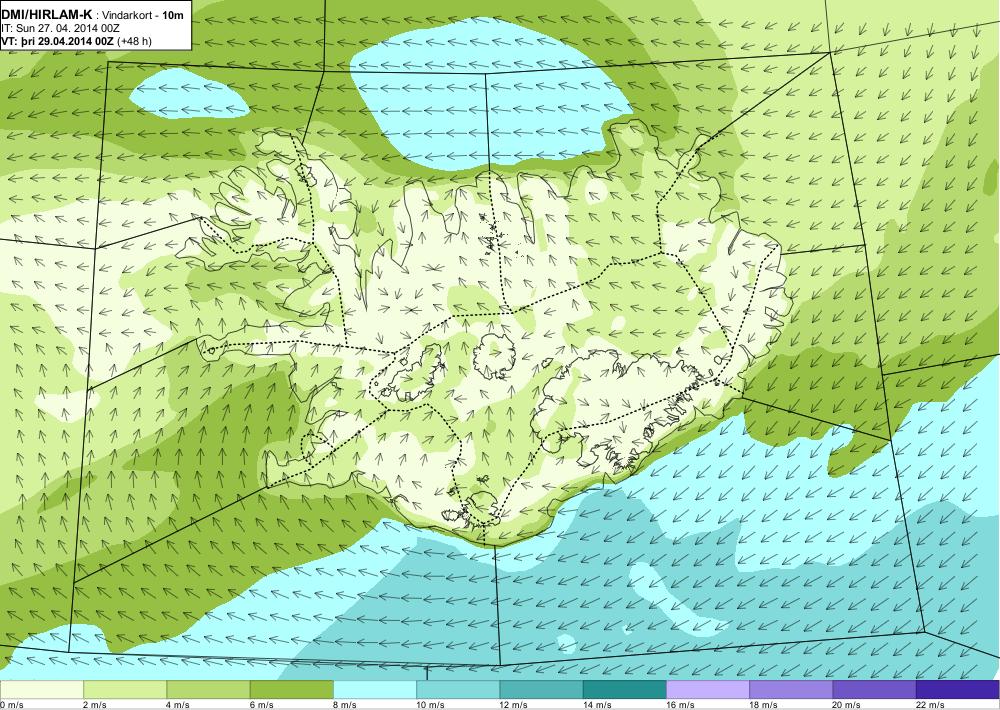The image size is (1000, 710).
Task: Click the medium purple swatch starting at 18 m/s
Action: point(791,690)
